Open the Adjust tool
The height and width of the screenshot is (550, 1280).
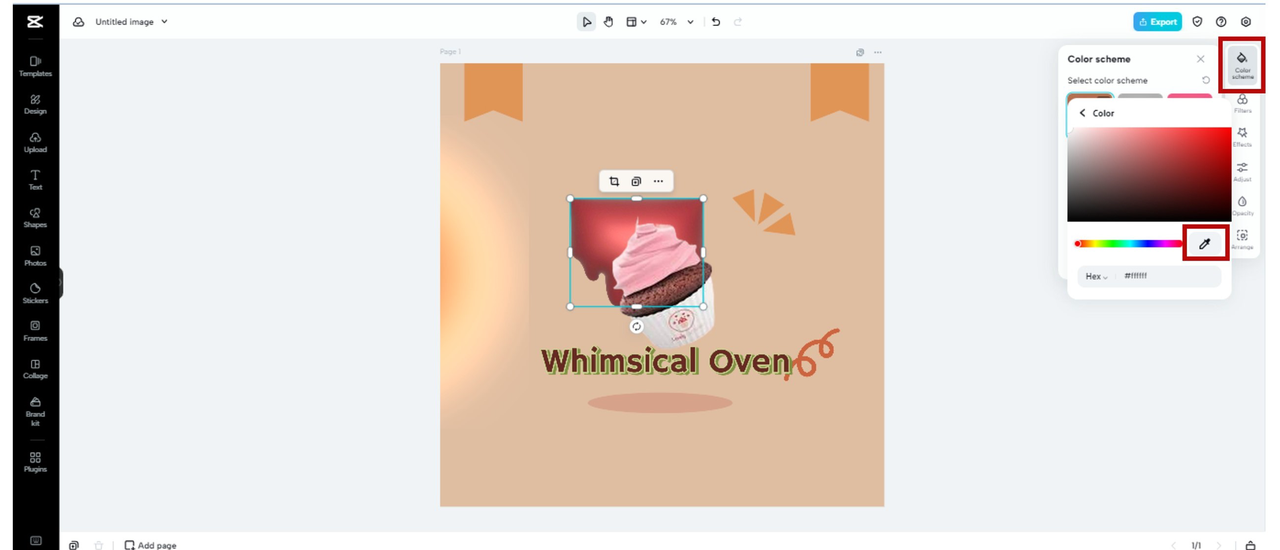[1242, 172]
